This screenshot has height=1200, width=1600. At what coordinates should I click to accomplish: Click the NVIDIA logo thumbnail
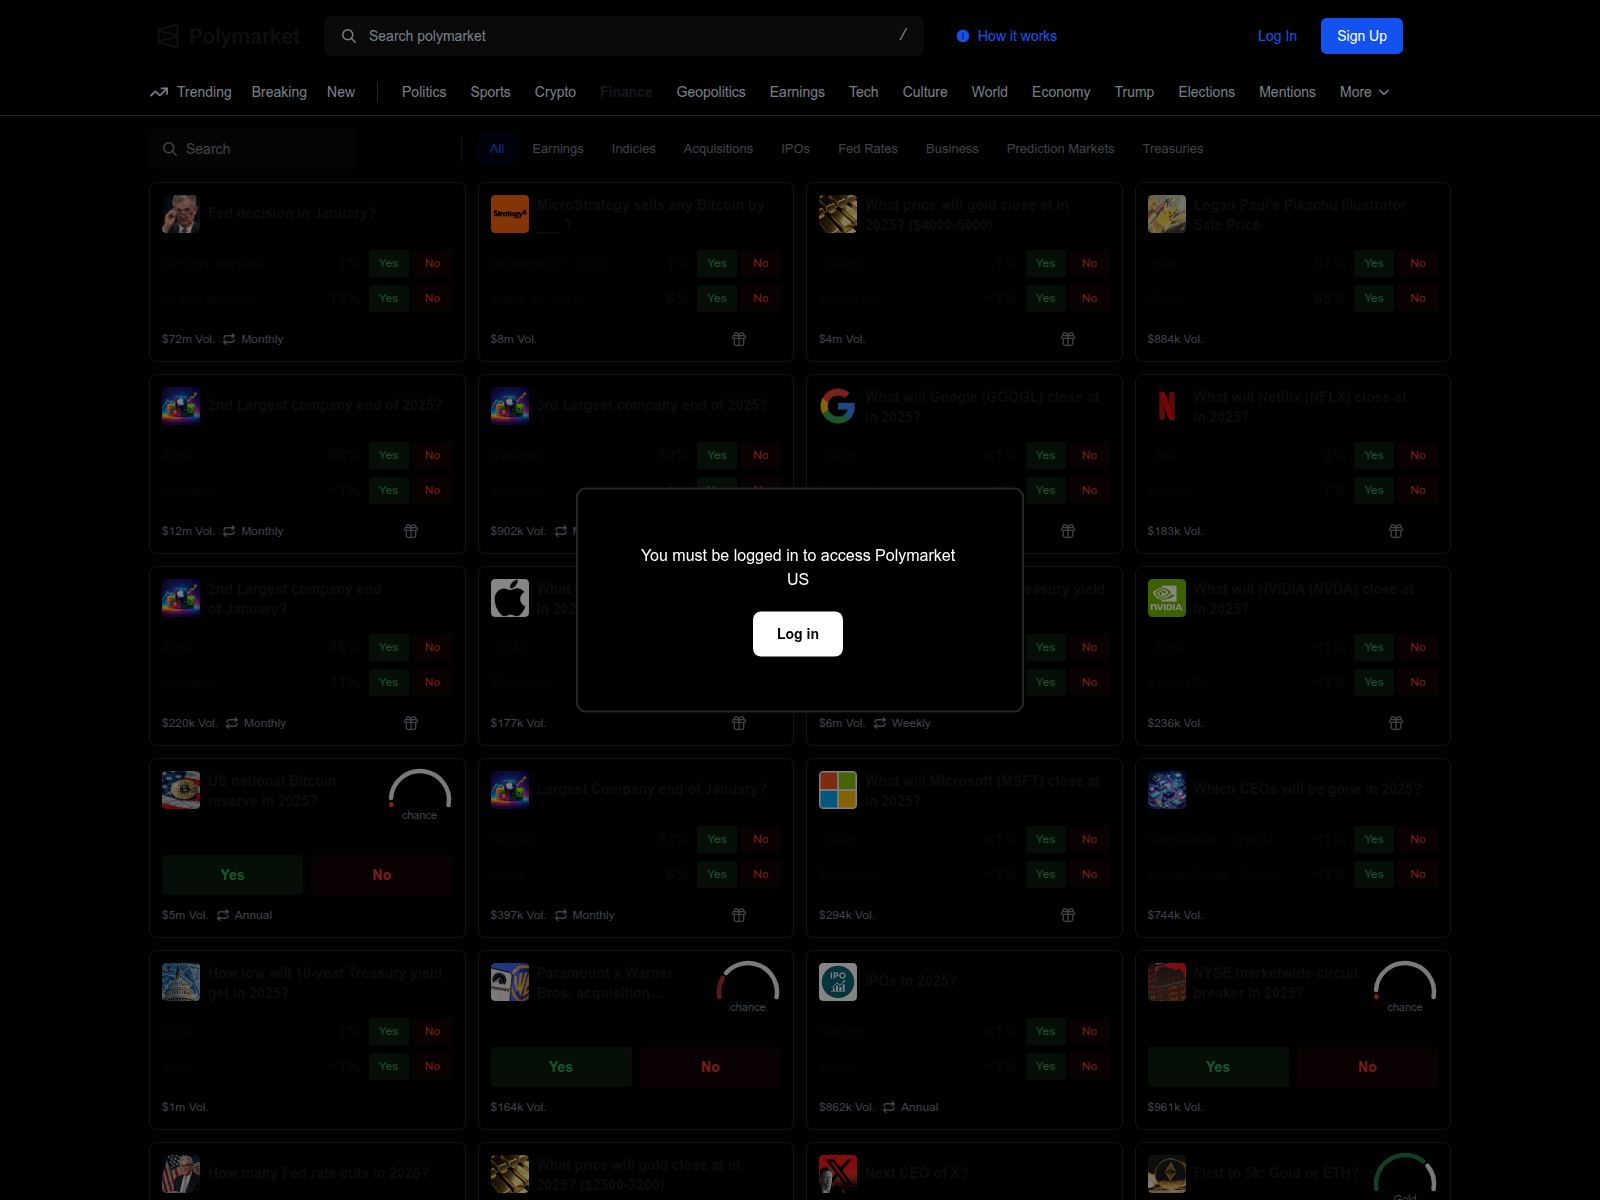point(1167,598)
